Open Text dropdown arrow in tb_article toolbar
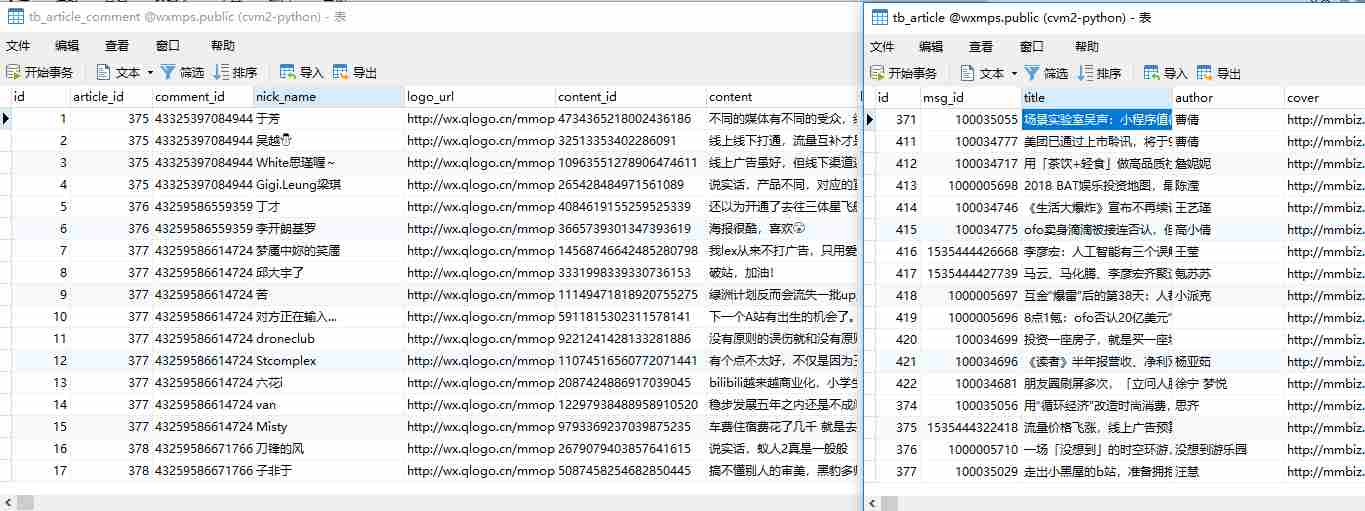 tap(1014, 73)
